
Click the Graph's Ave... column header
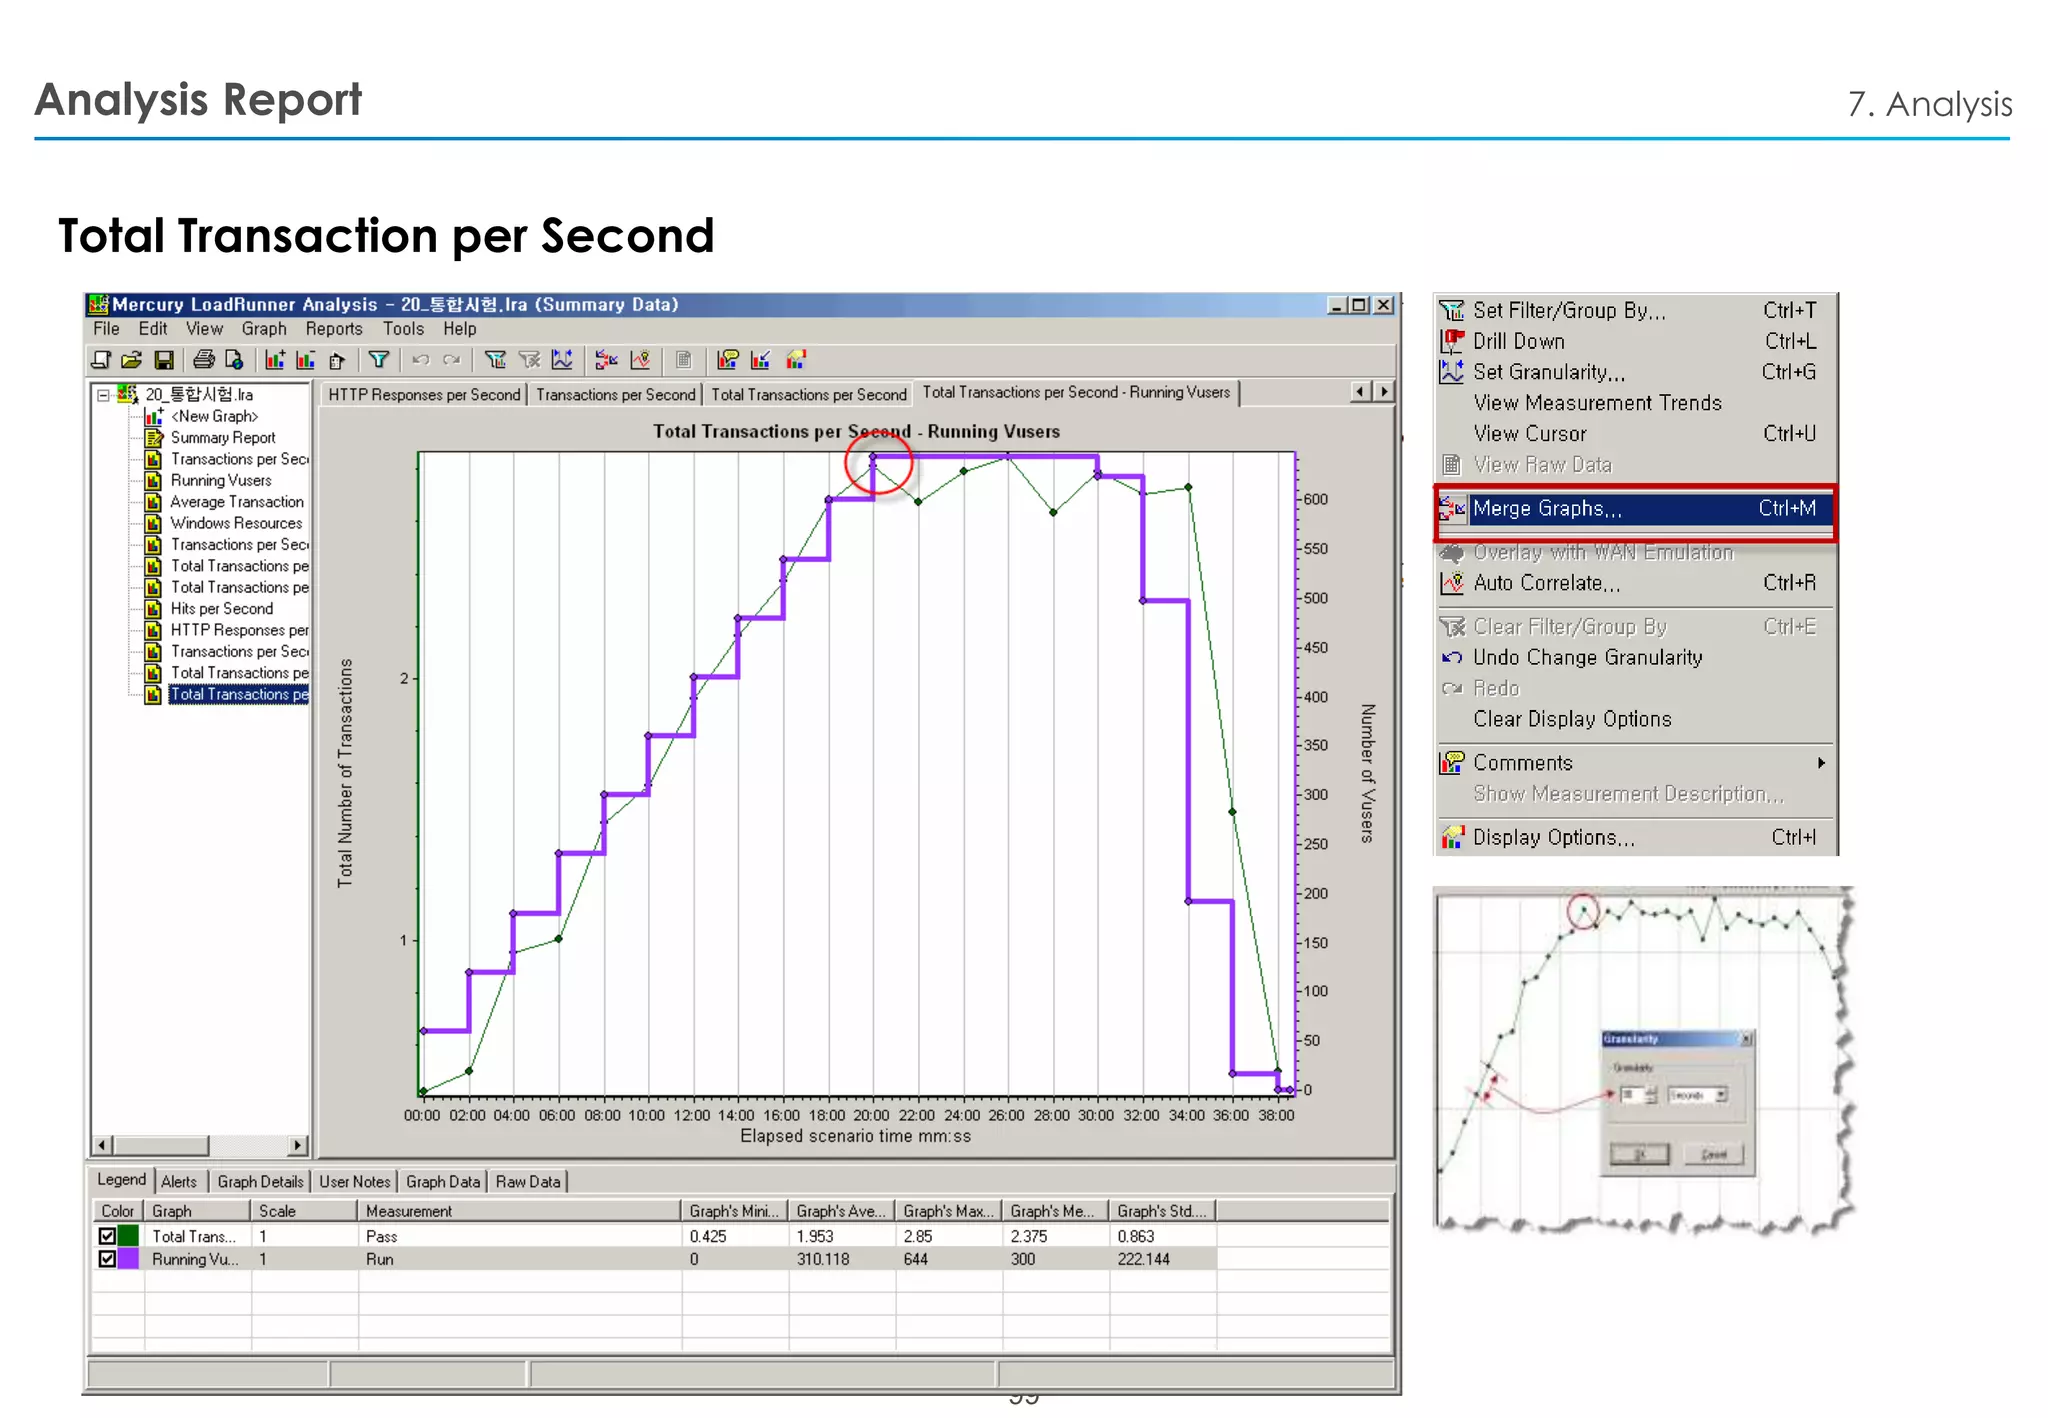pos(841,1211)
